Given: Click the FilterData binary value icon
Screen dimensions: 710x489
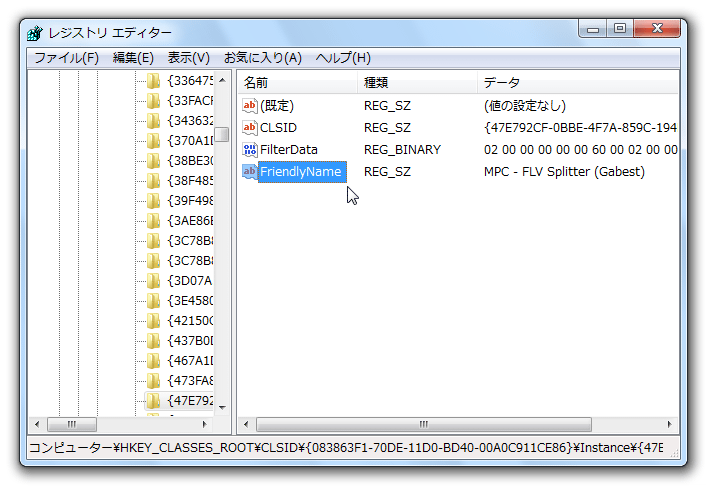Looking at the screenshot, I should click(x=249, y=149).
